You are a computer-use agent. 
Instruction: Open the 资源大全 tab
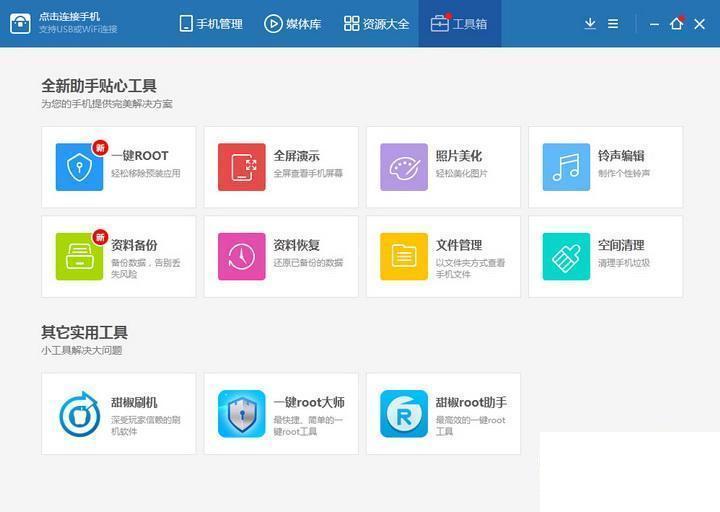[x=377, y=23]
